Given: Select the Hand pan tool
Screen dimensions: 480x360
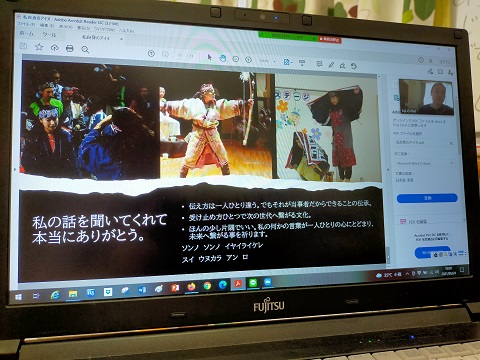Looking at the screenshot, I should (222, 58).
